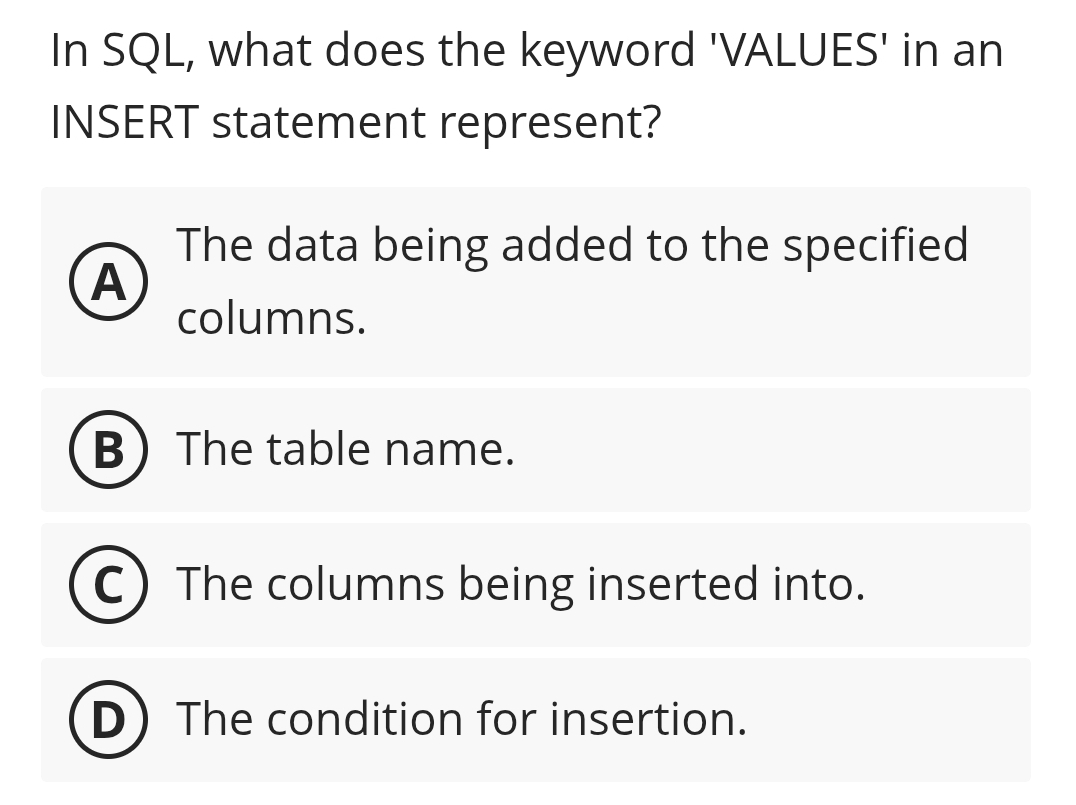Click the word 'INSERT' in the question
The height and width of the screenshot is (805, 1076).
pyautogui.click(x=122, y=123)
